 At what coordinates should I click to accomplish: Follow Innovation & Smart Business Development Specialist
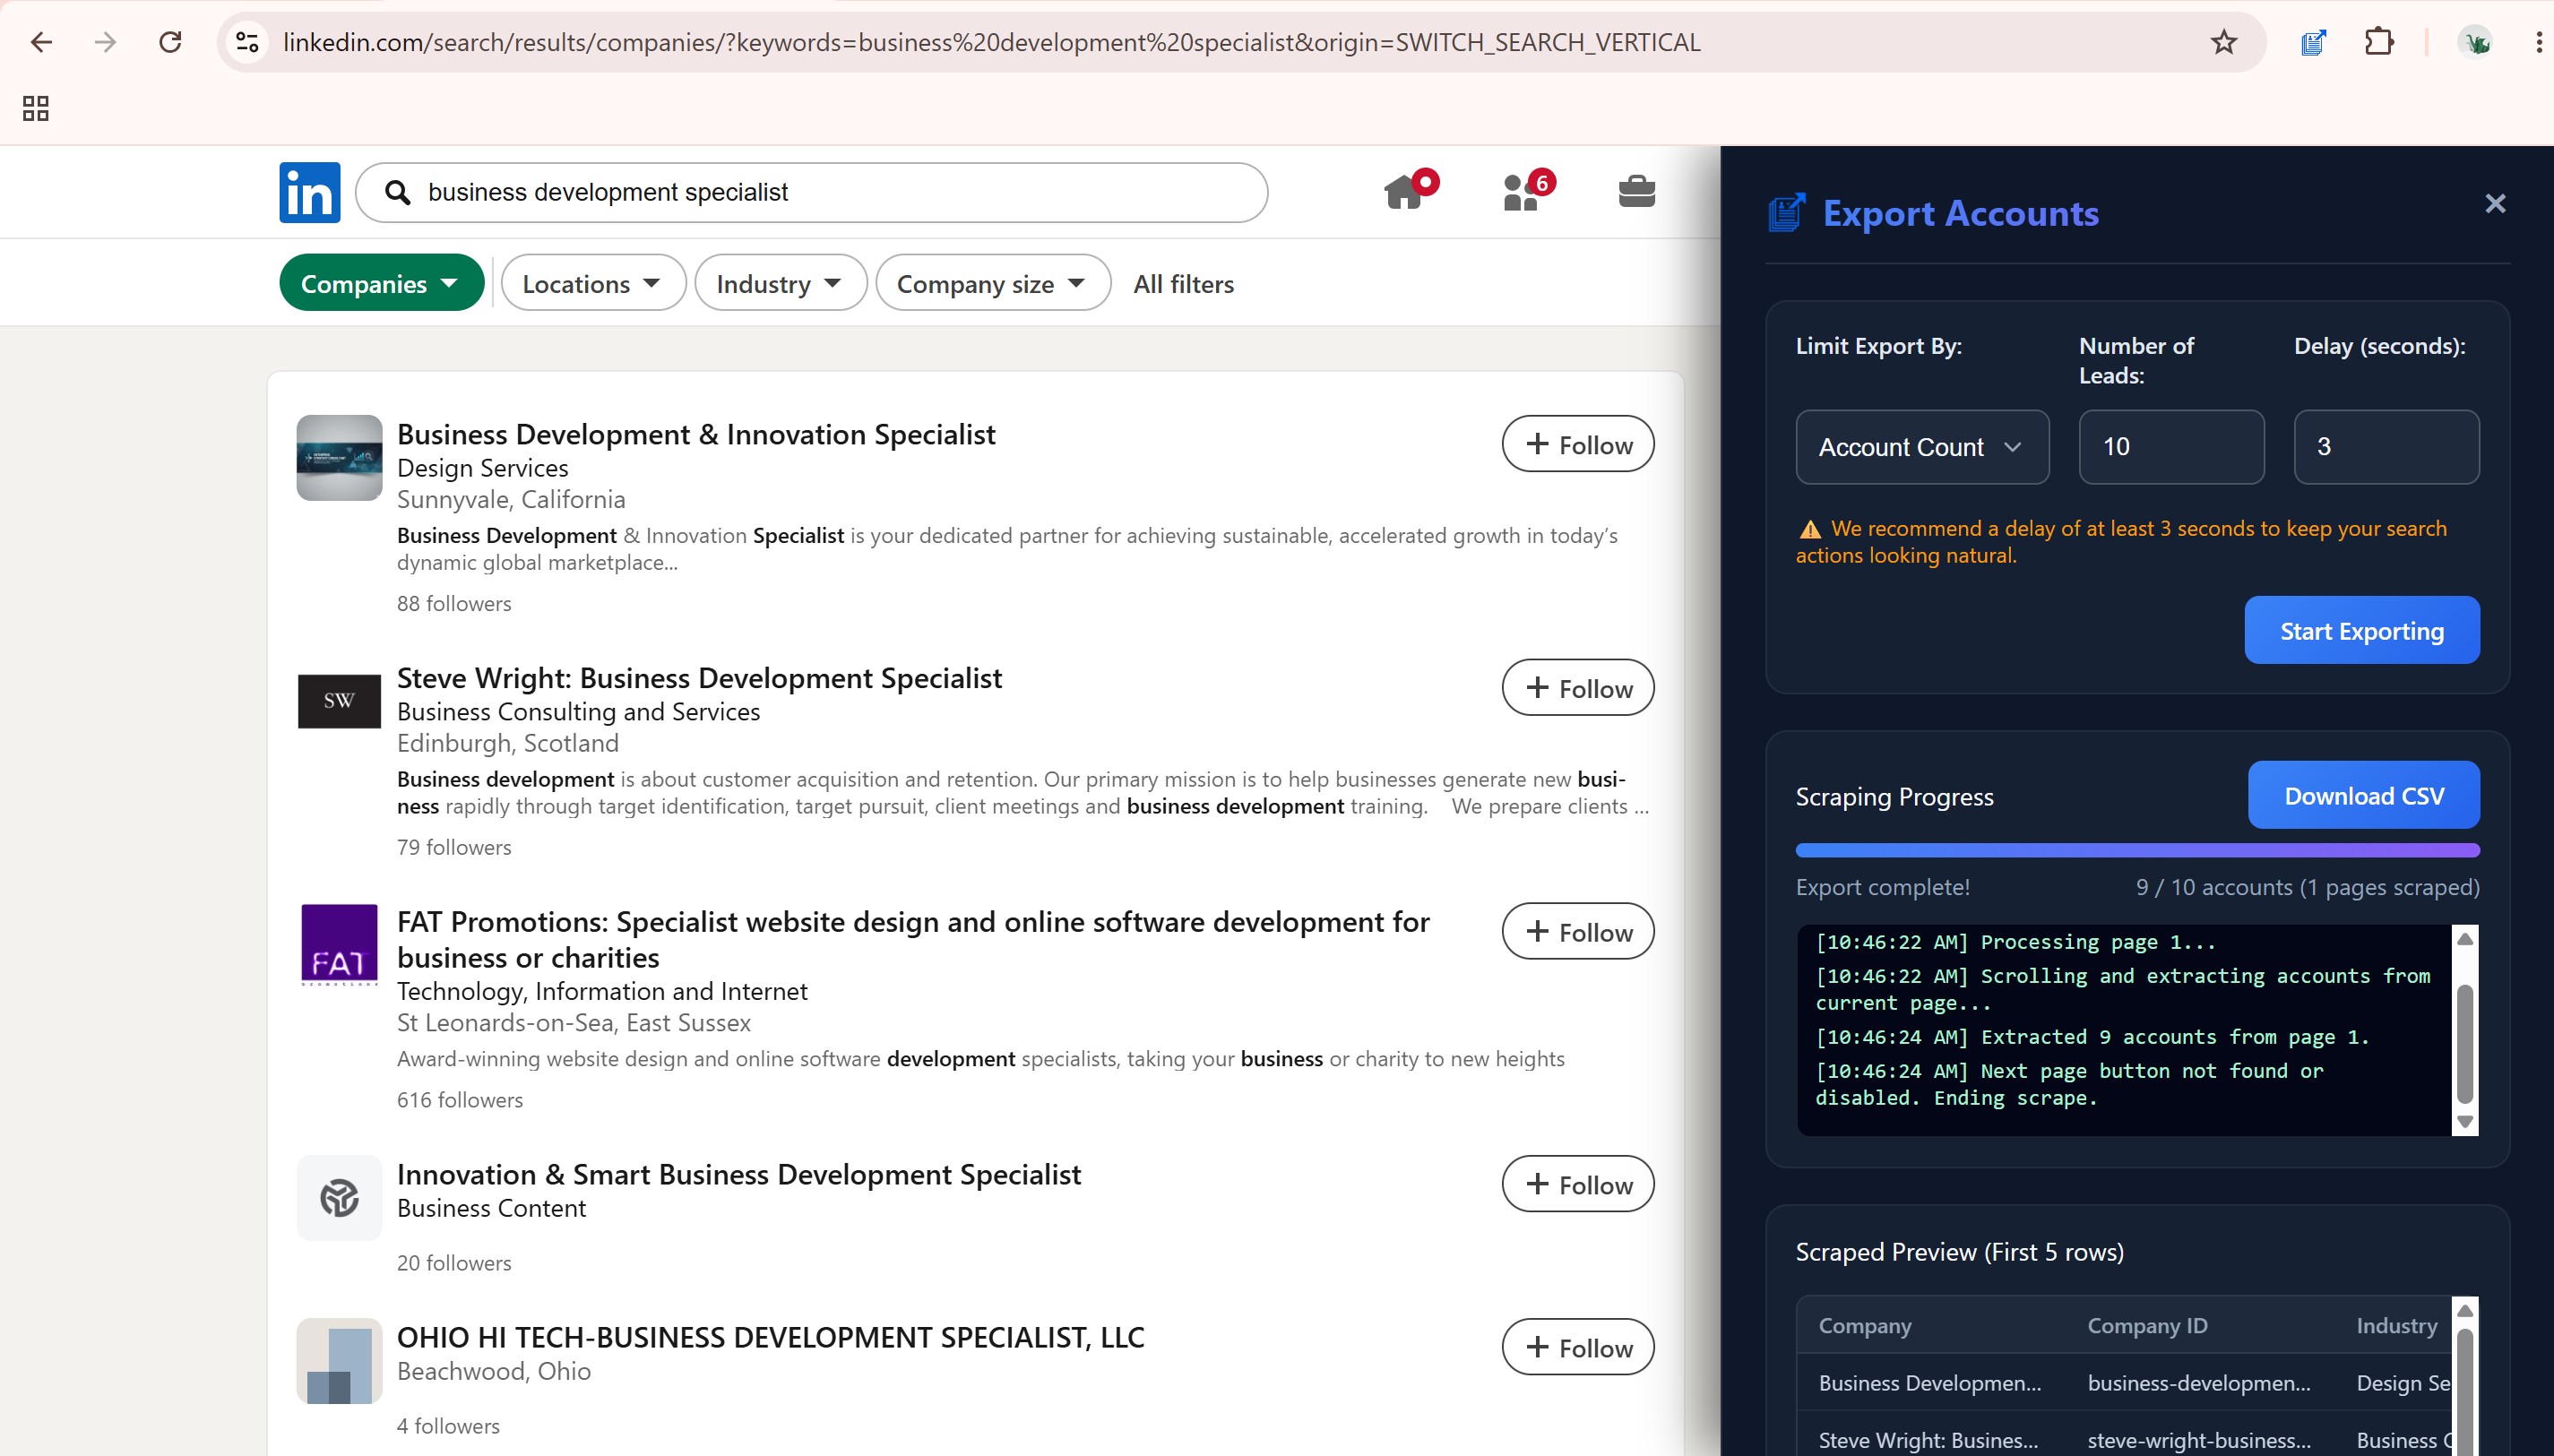(1577, 1184)
